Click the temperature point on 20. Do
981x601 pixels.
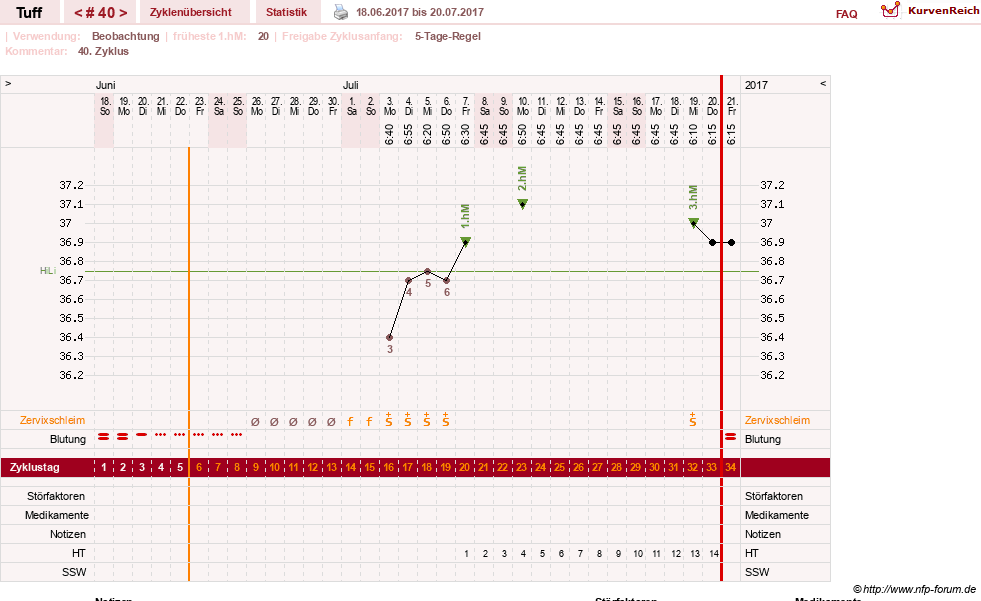(713, 242)
